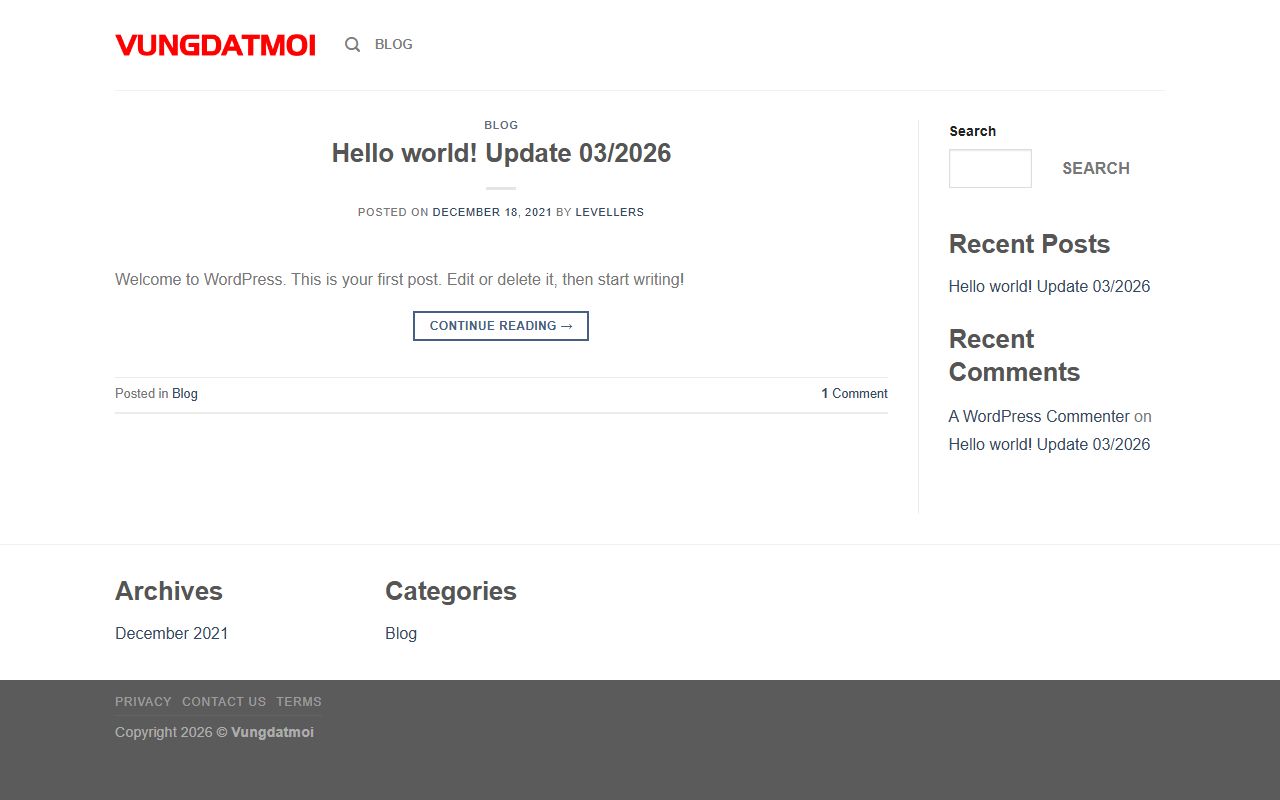
Task: Open the PRIVACY footer menu item
Action: click(x=143, y=702)
